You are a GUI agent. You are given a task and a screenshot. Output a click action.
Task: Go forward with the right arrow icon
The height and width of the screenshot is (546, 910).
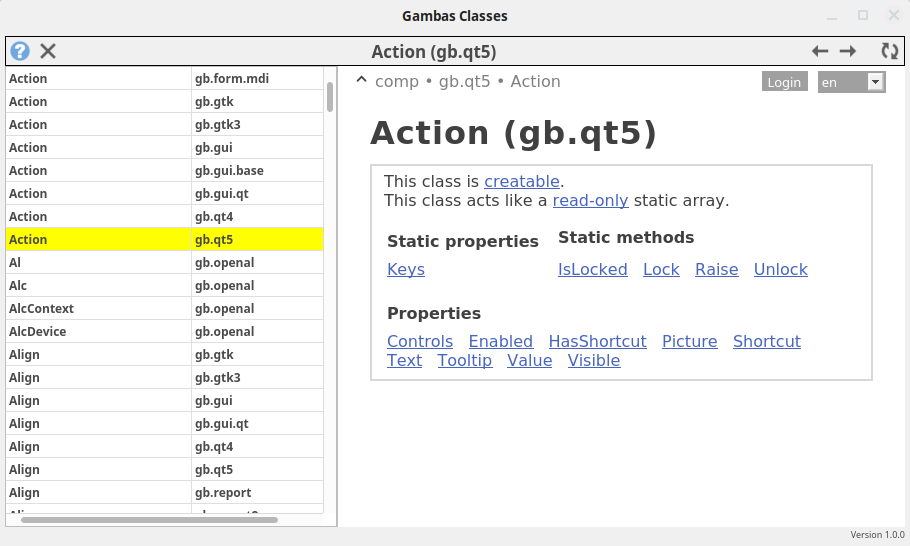pos(848,51)
